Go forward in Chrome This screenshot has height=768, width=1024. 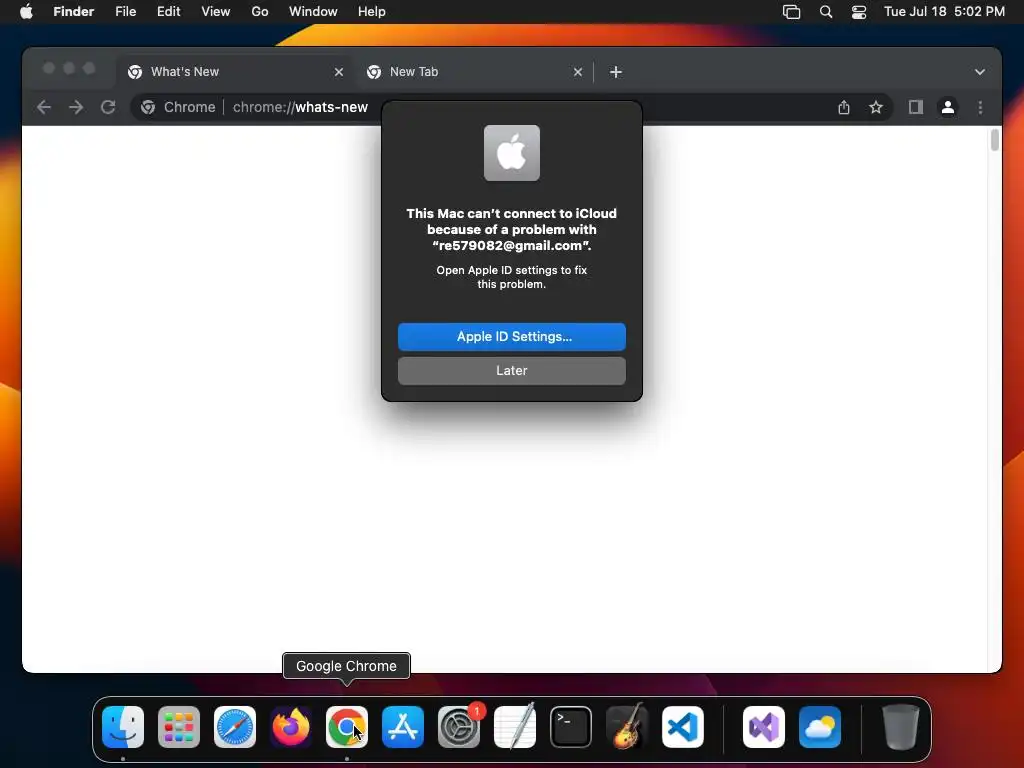(76, 107)
